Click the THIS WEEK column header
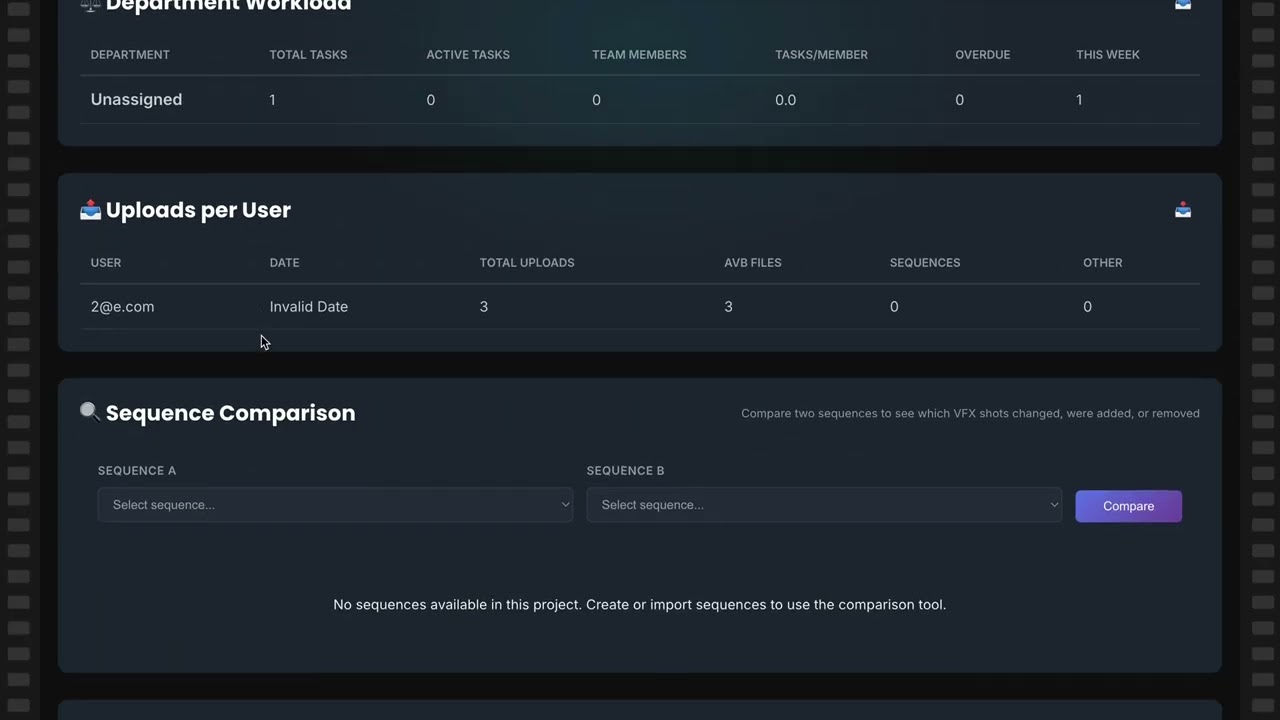 tap(1108, 55)
